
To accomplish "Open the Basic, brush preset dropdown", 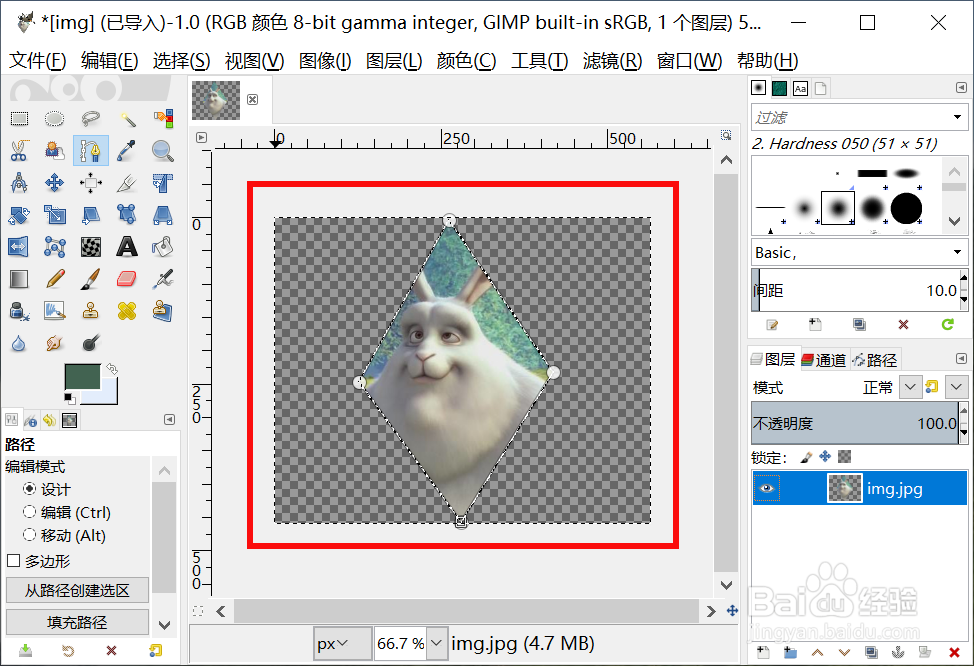I will pos(957,252).
